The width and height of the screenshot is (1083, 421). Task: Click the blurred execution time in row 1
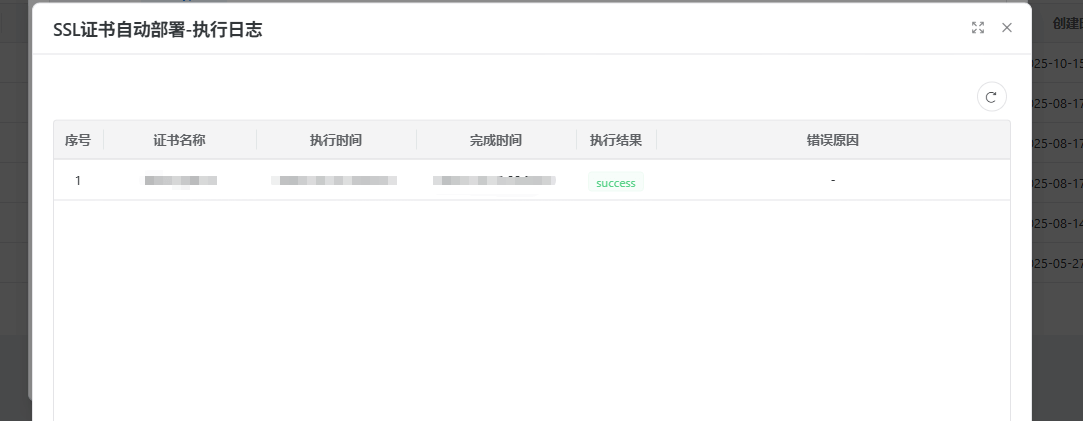tap(336, 181)
